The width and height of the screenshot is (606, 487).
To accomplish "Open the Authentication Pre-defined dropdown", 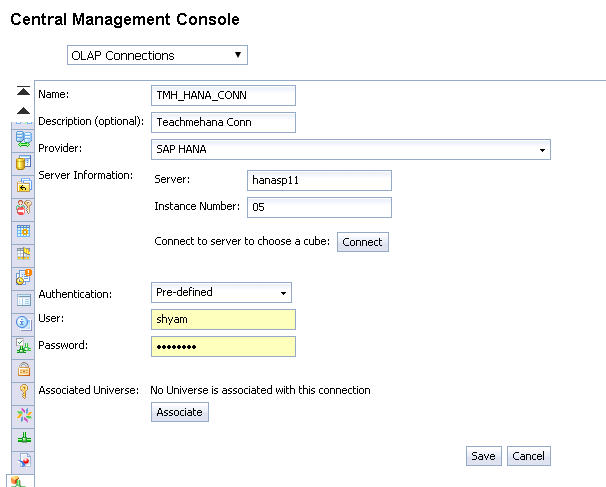I will tap(221, 293).
